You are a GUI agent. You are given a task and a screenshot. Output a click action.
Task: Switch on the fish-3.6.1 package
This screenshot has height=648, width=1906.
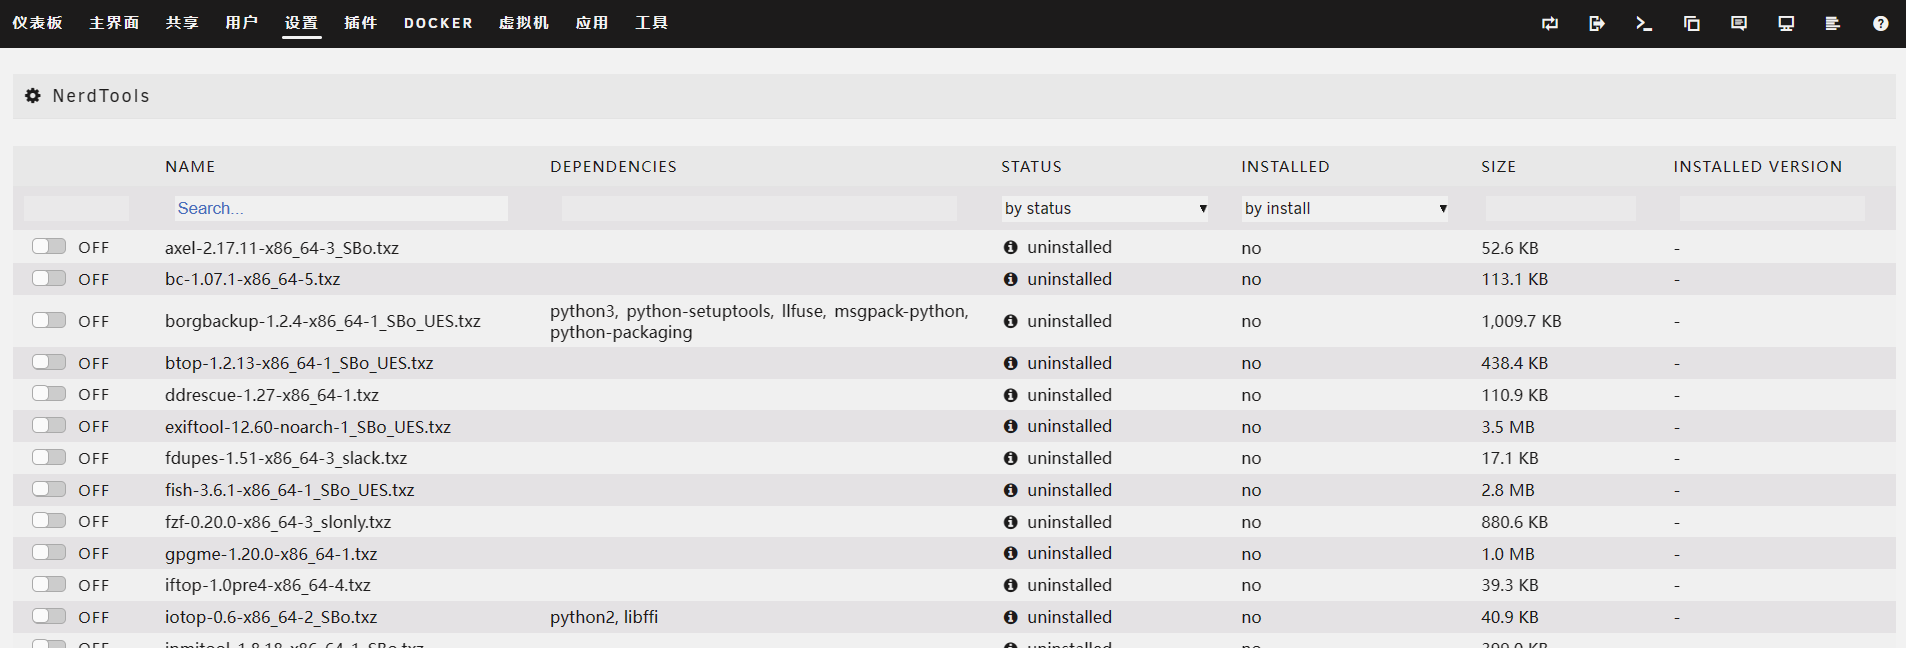coord(48,490)
